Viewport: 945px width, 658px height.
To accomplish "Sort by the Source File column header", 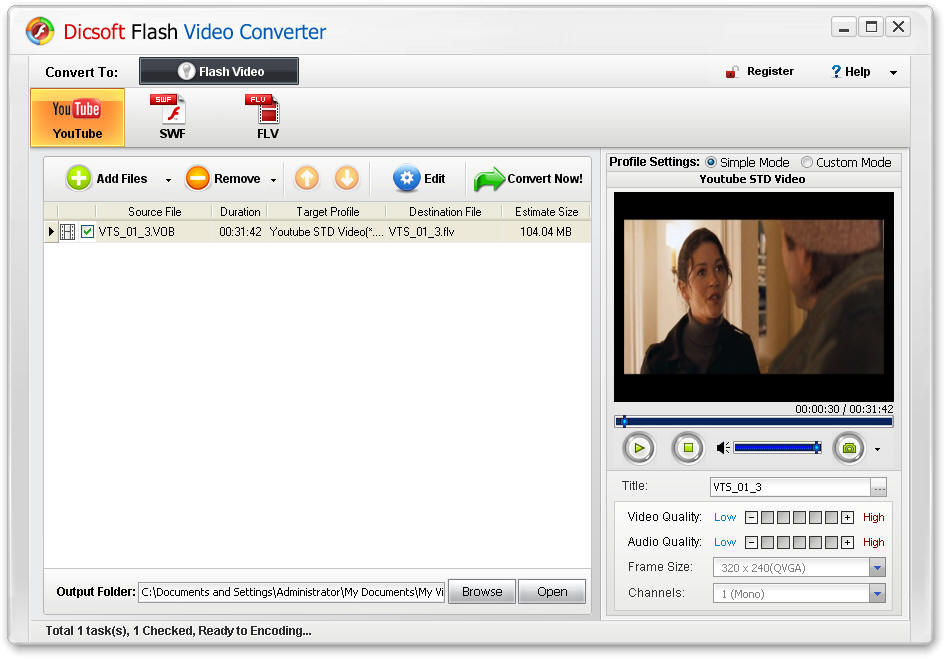I will click(x=154, y=212).
